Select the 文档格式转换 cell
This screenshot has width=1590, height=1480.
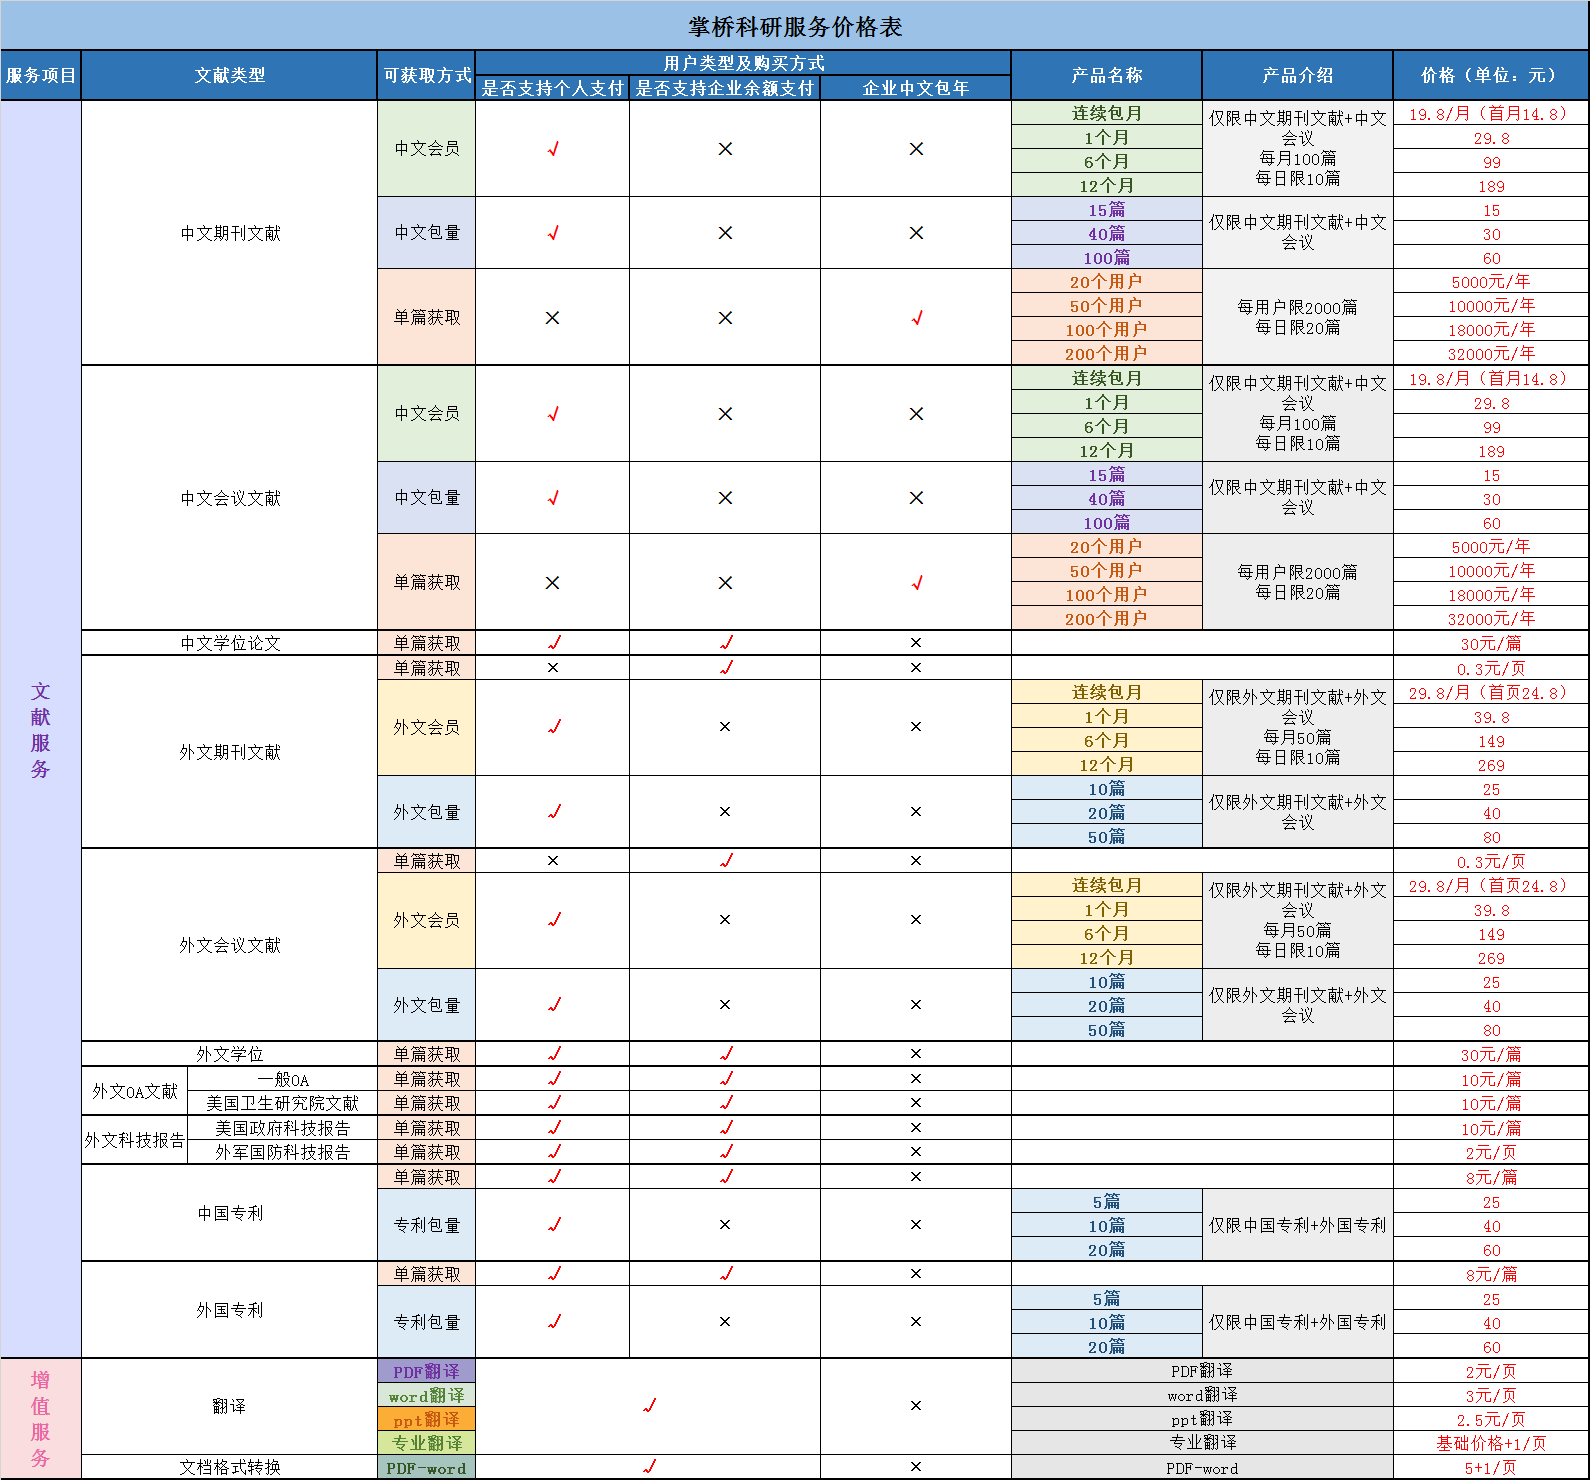coord(229,1467)
